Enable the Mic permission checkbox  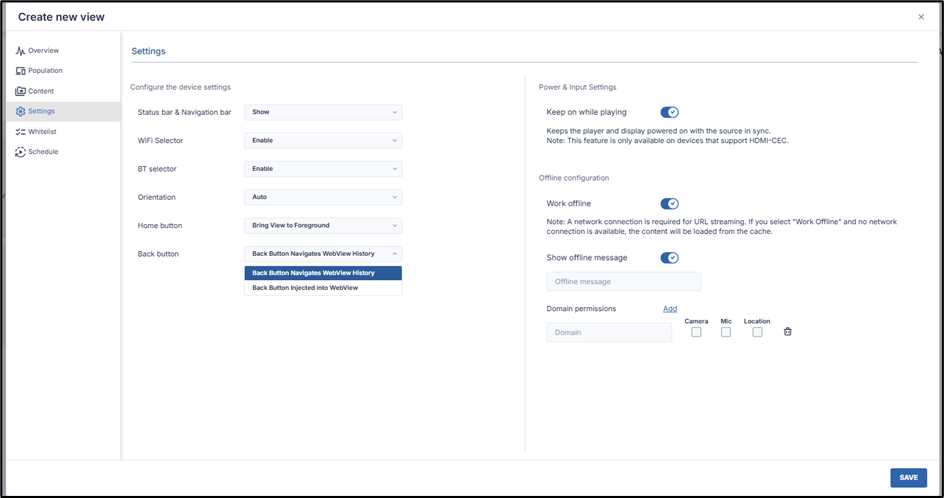click(726, 332)
